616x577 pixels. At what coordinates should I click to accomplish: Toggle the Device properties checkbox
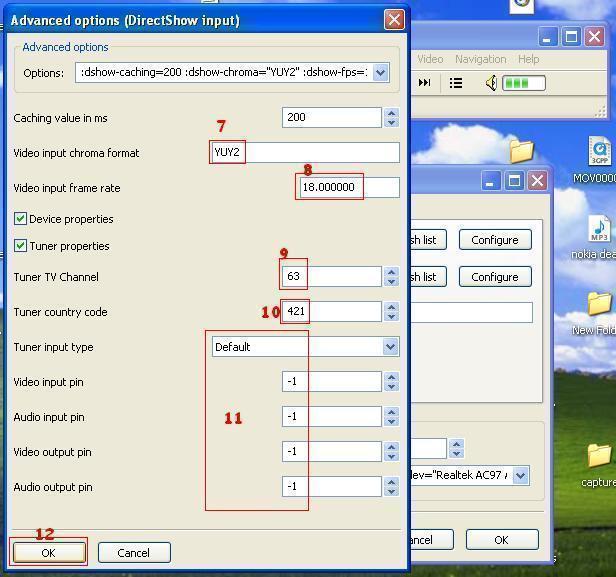pos(20,219)
